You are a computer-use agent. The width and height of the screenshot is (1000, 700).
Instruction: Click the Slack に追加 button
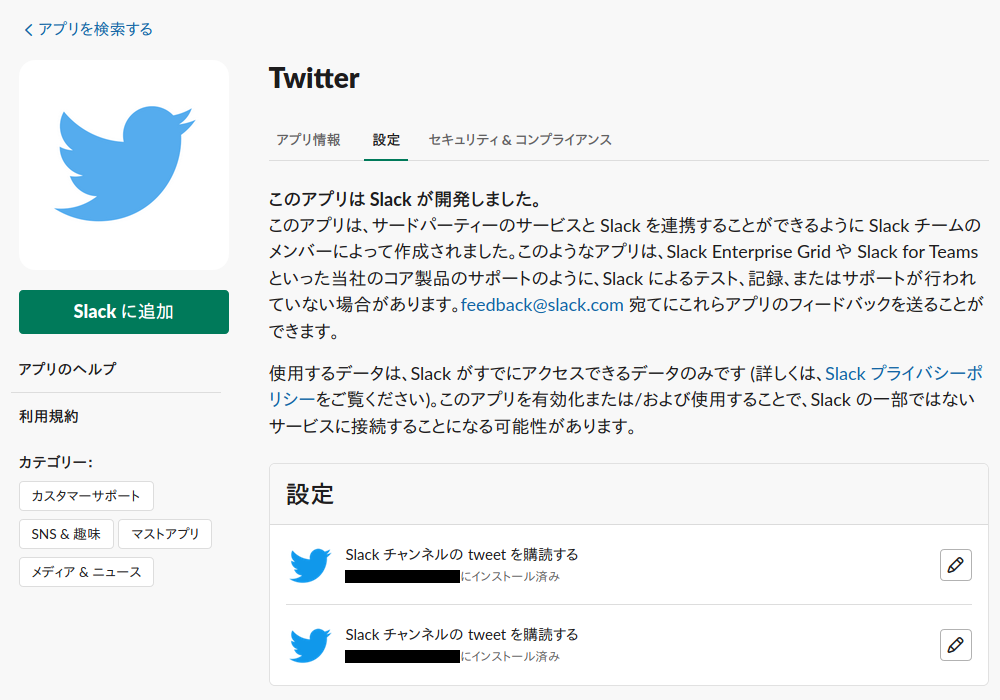click(124, 312)
